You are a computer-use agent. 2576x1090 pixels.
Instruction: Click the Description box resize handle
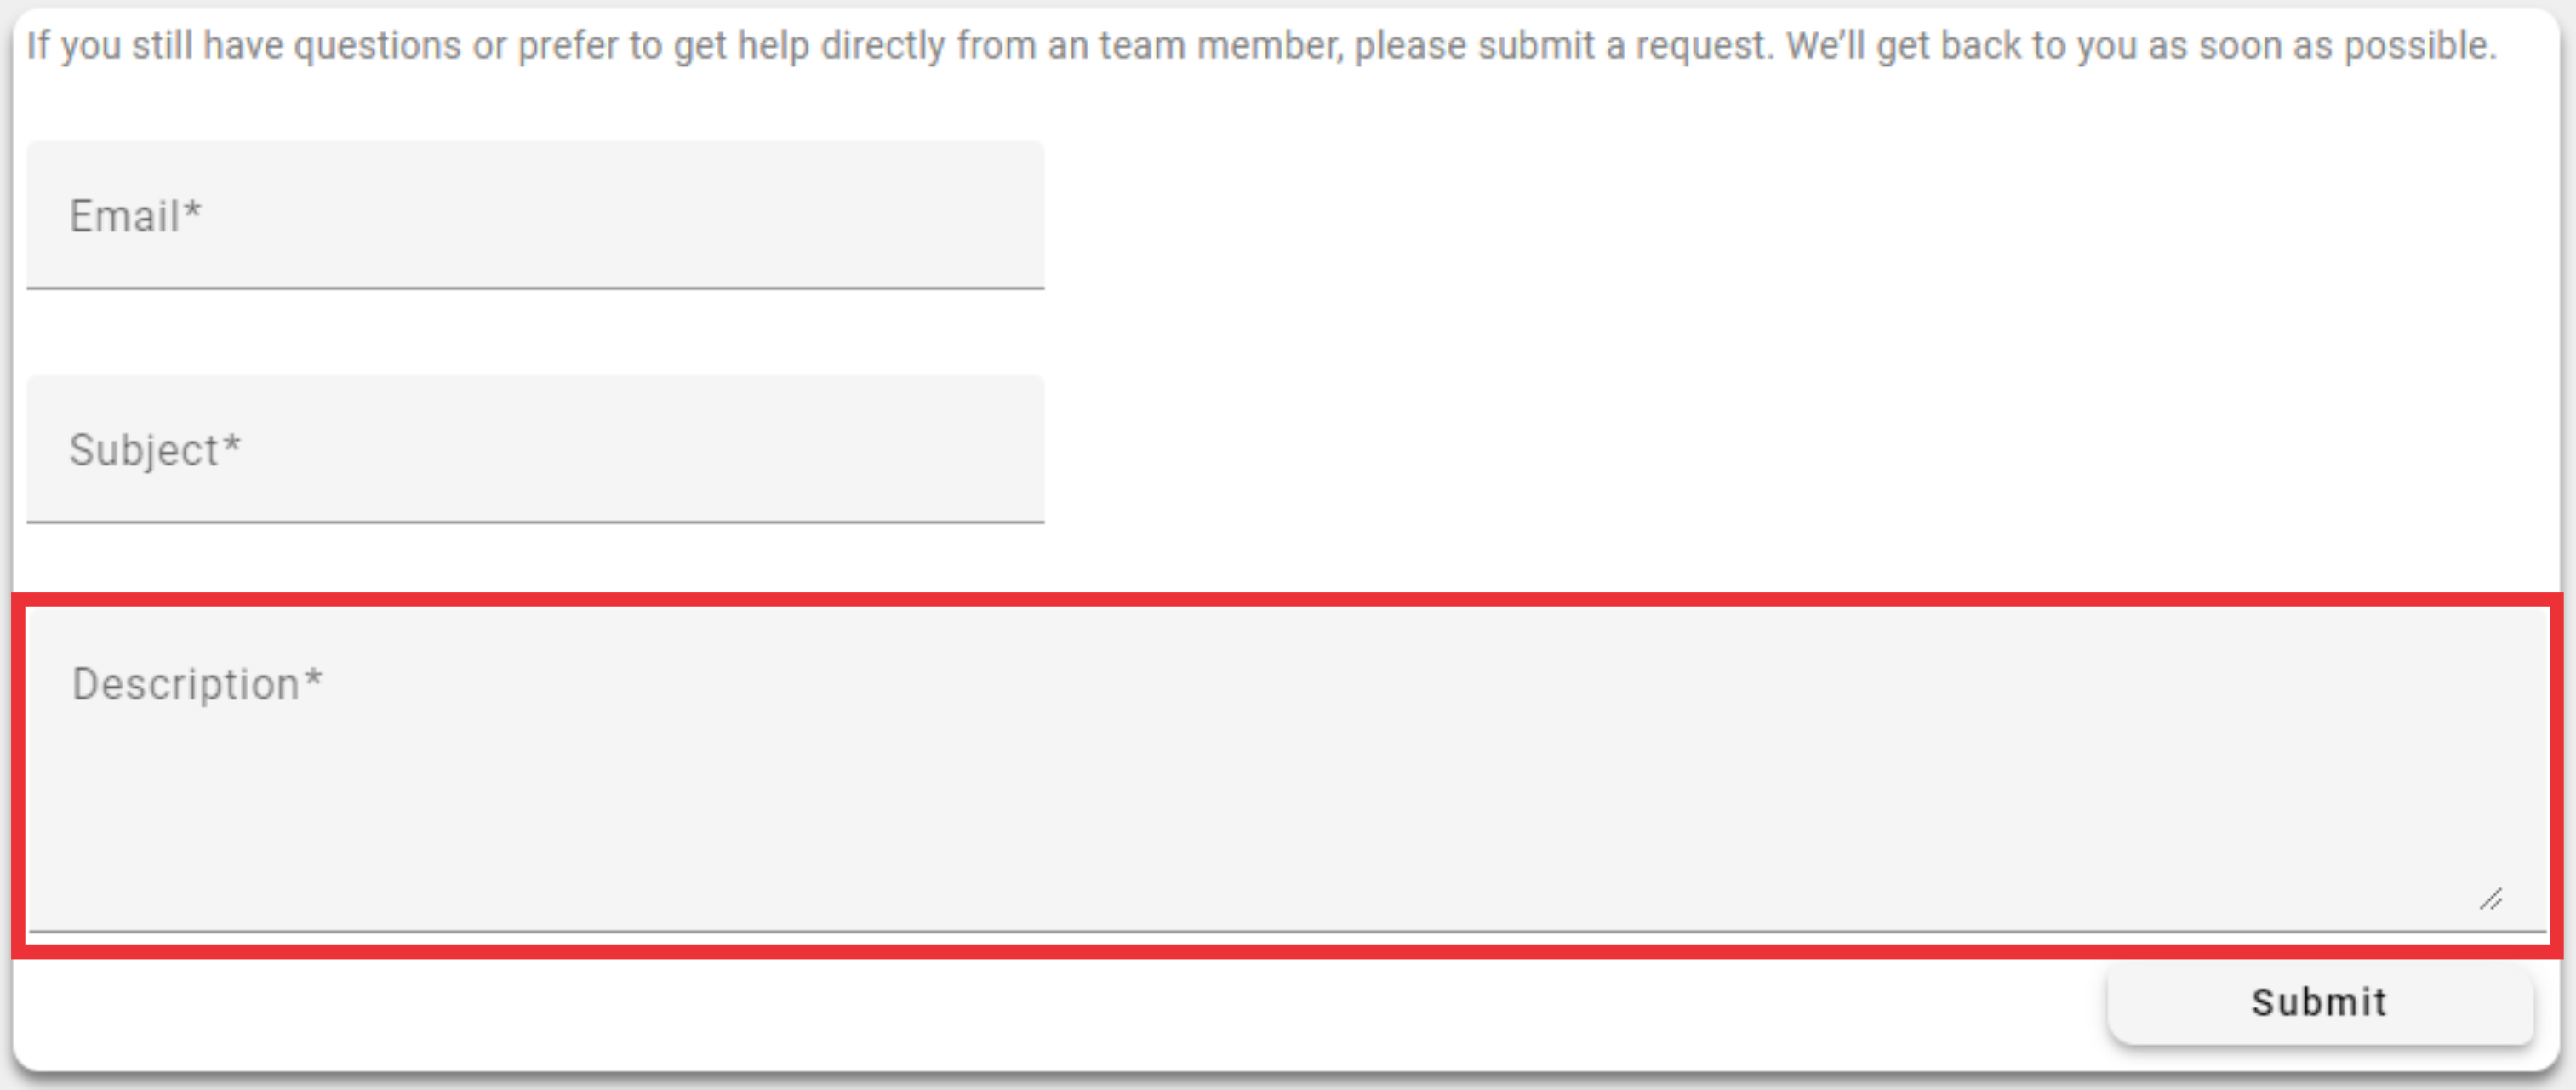click(2490, 899)
